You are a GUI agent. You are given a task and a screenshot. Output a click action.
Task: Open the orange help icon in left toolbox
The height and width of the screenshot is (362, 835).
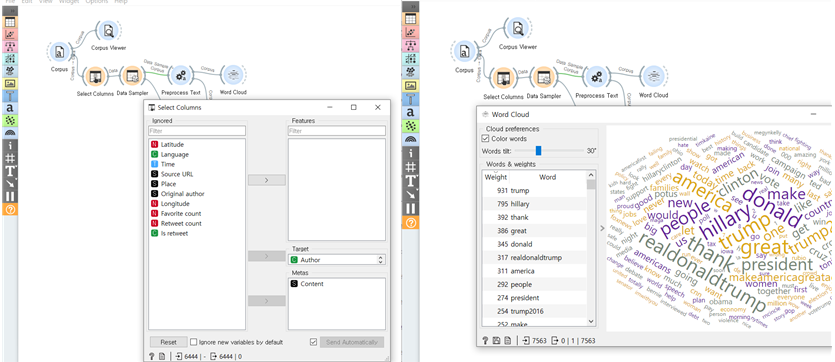coord(9,209)
